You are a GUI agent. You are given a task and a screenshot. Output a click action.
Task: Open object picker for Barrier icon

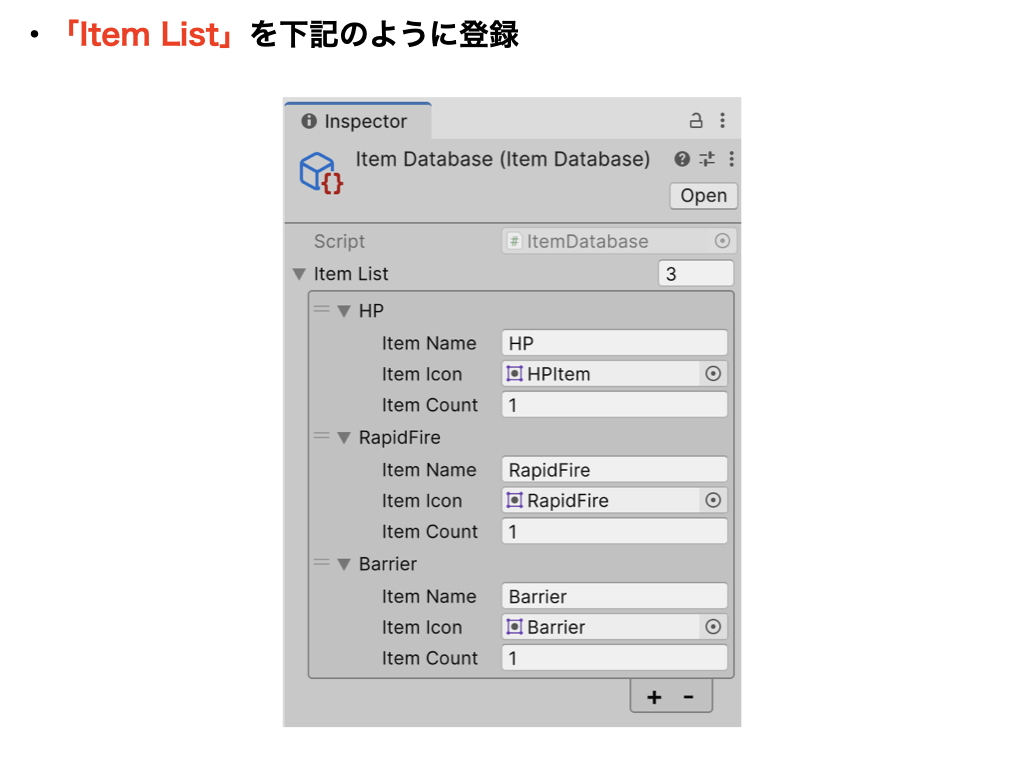(x=713, y=627)
